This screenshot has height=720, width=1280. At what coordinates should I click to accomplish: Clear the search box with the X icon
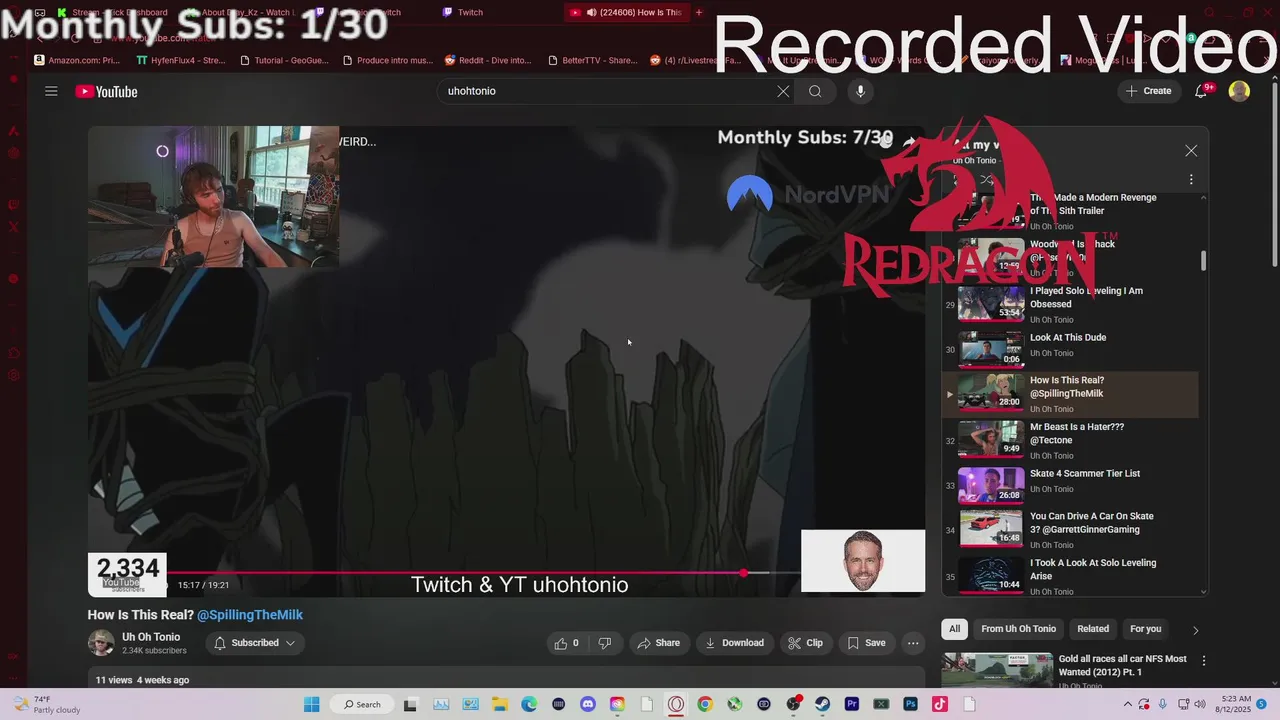point(783,91)
